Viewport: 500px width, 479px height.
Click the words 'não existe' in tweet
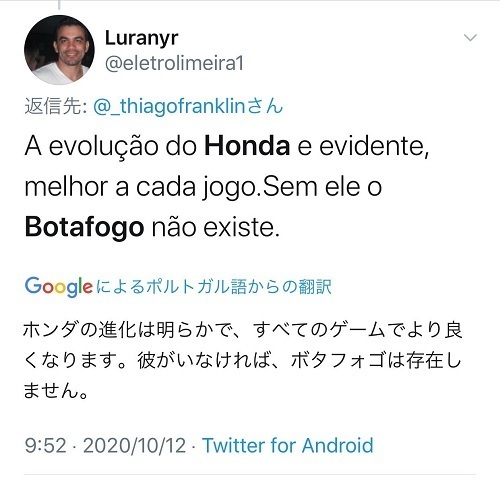[x=215, y=228]
